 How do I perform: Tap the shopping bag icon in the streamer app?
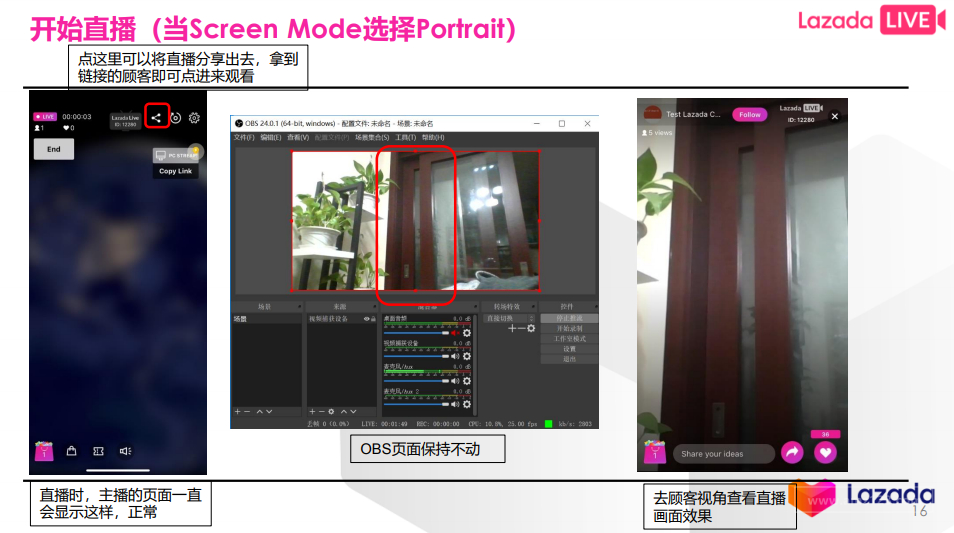71,451
